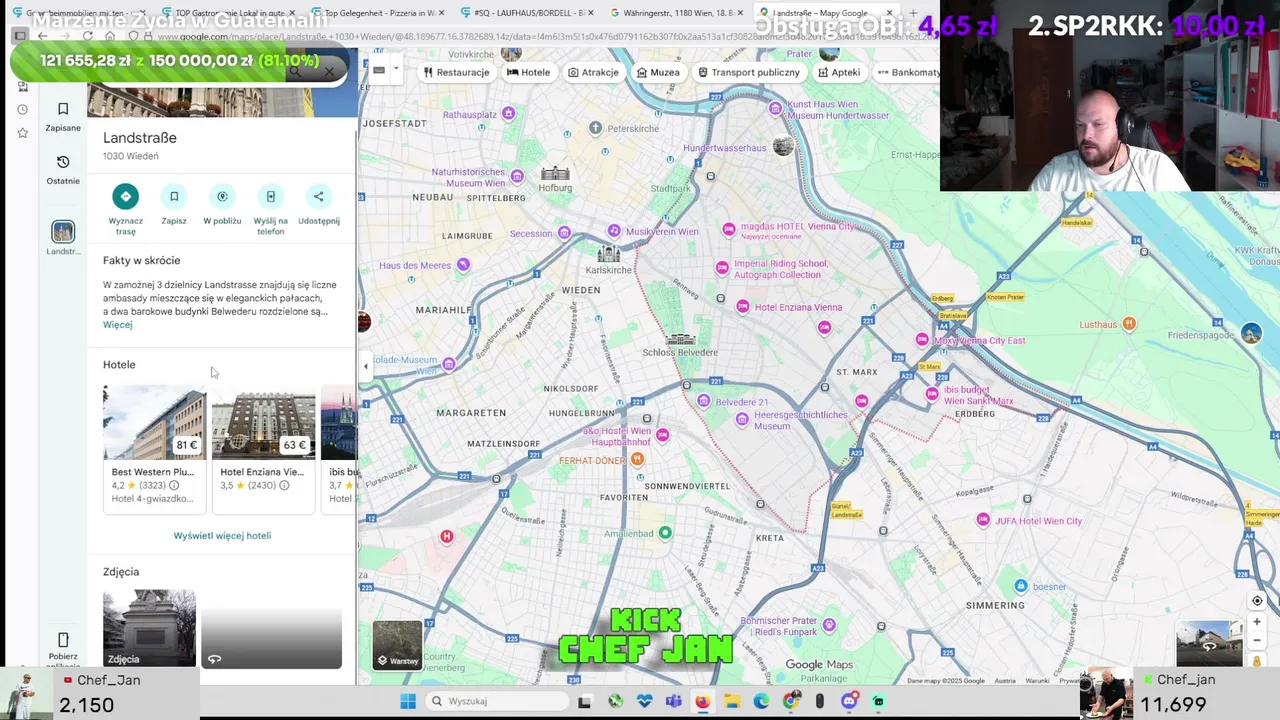This screenshot has width=1280, height=720.
Task: Toggle the Warstwy map layers button
Action: tap(397, 644)
